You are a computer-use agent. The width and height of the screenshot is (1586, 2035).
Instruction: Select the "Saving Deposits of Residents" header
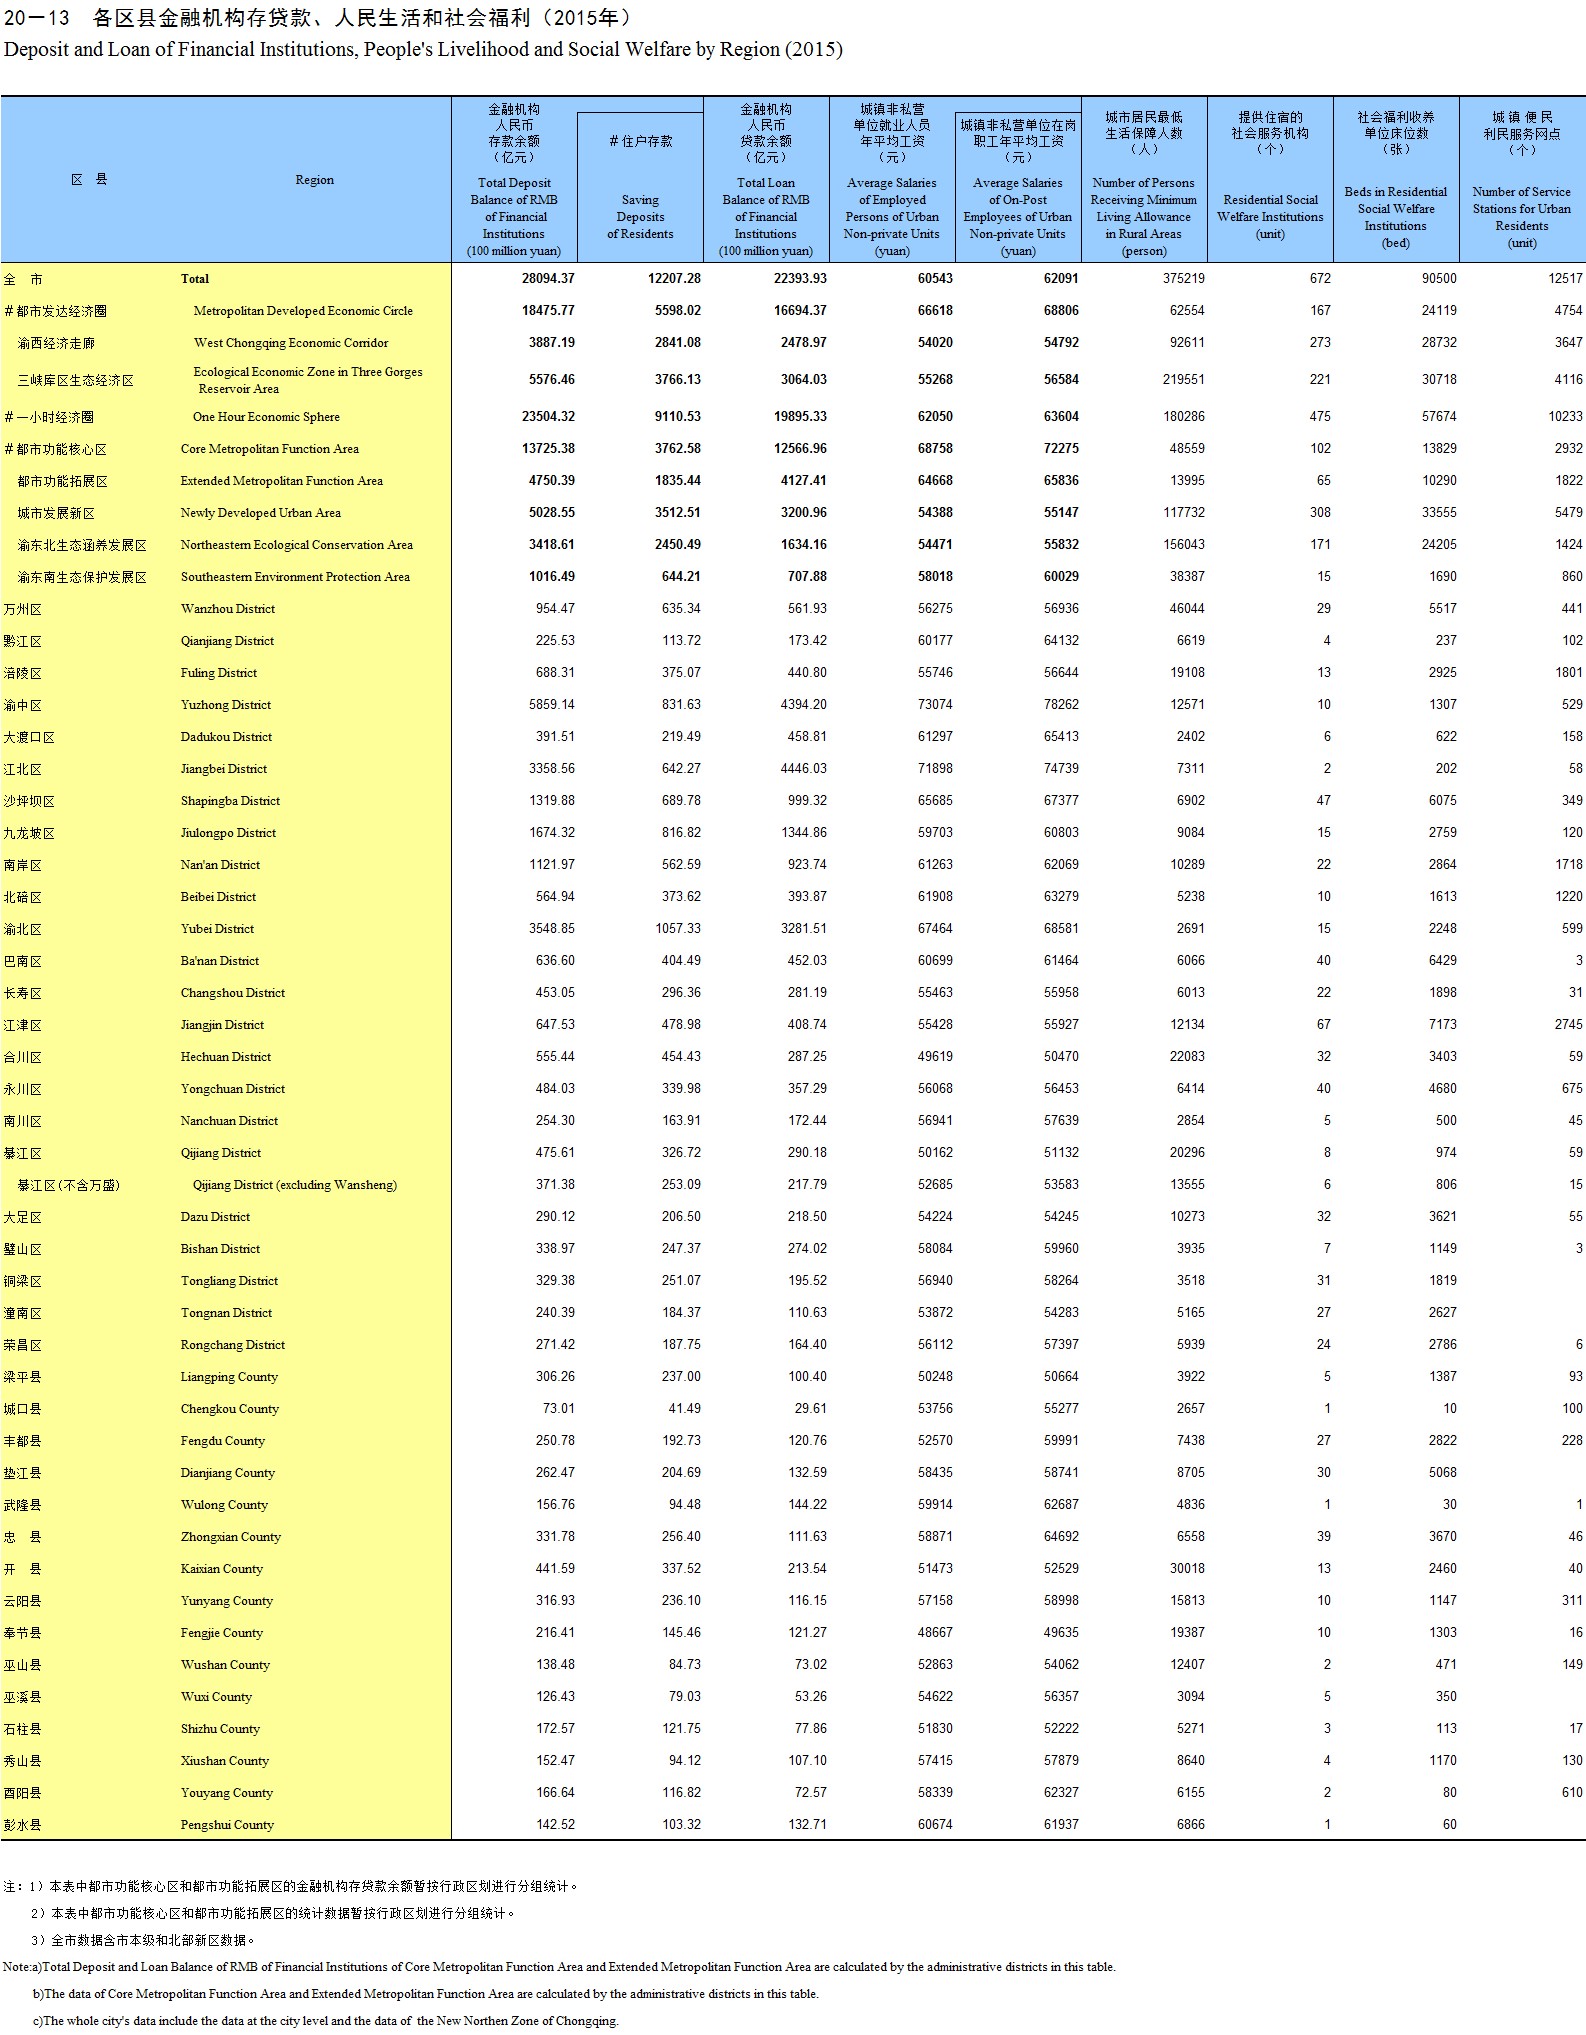(640, 216)
